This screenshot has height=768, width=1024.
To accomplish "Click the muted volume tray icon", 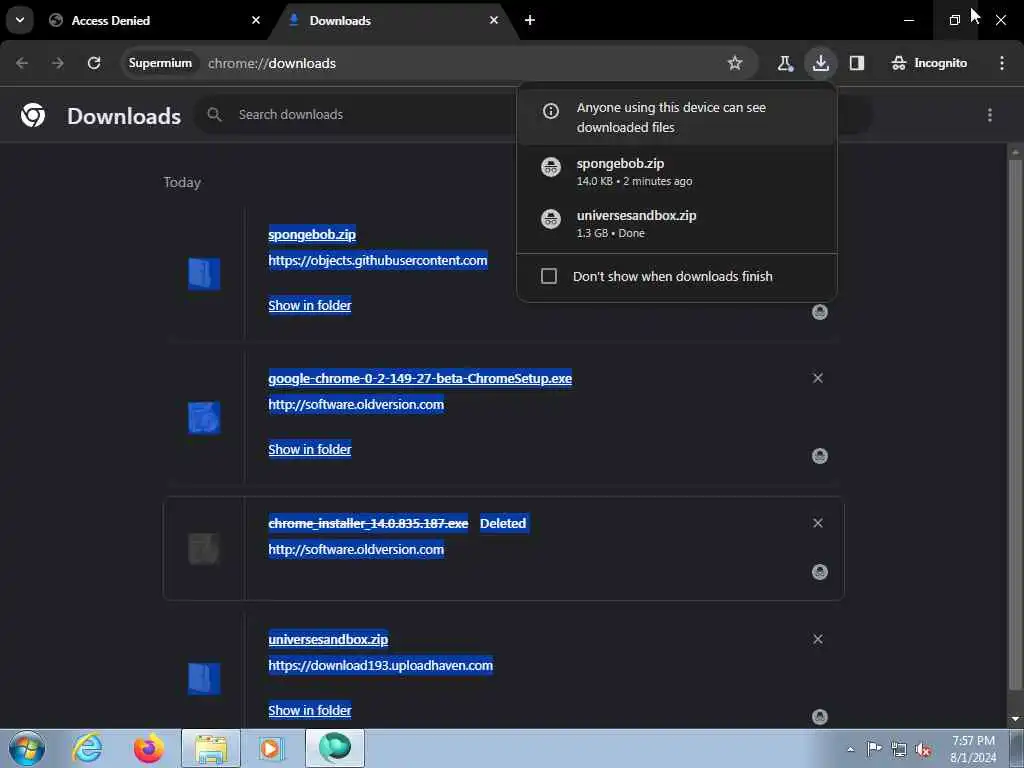I will pos(923,749).
